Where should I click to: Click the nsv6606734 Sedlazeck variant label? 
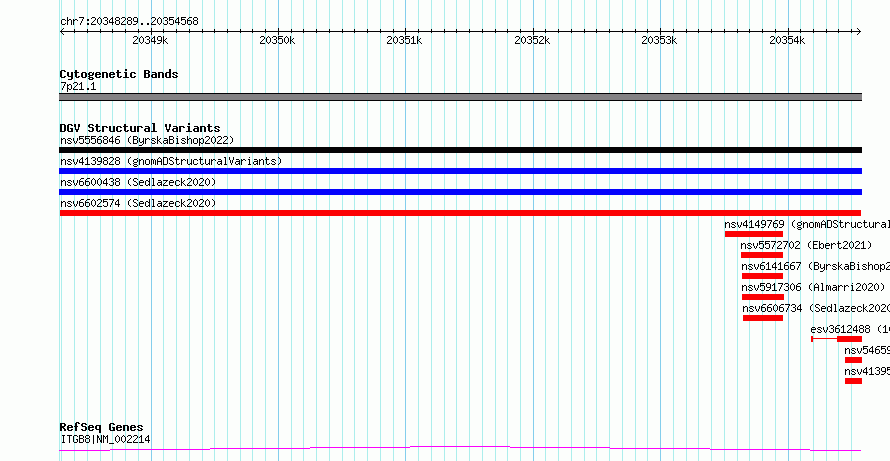[816, 308]
